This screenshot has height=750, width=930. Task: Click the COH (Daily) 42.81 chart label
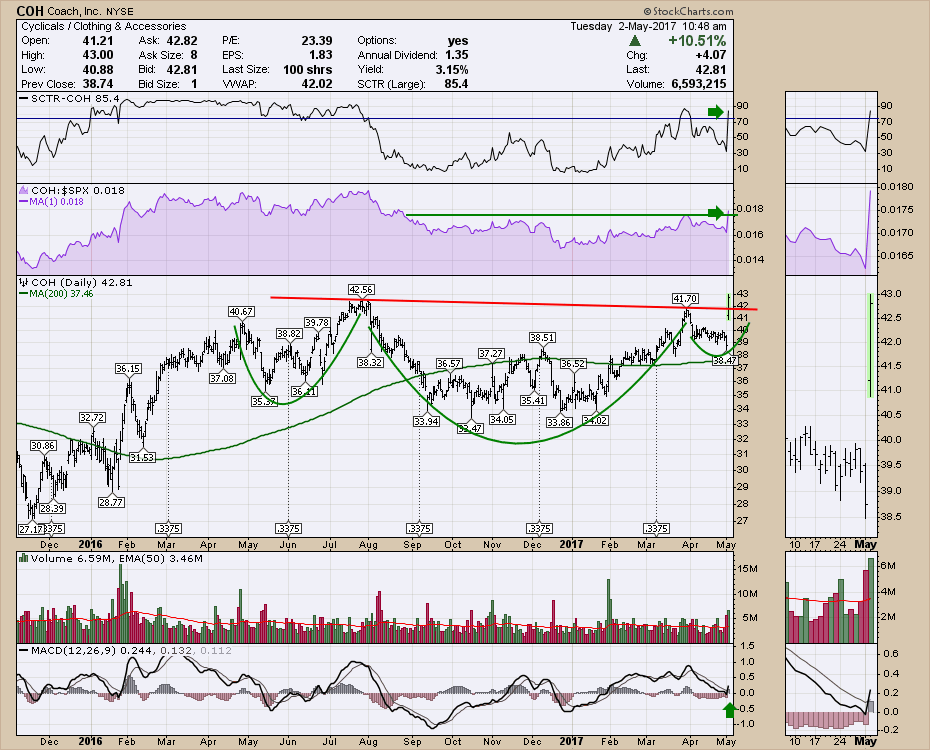coord(81,283)
